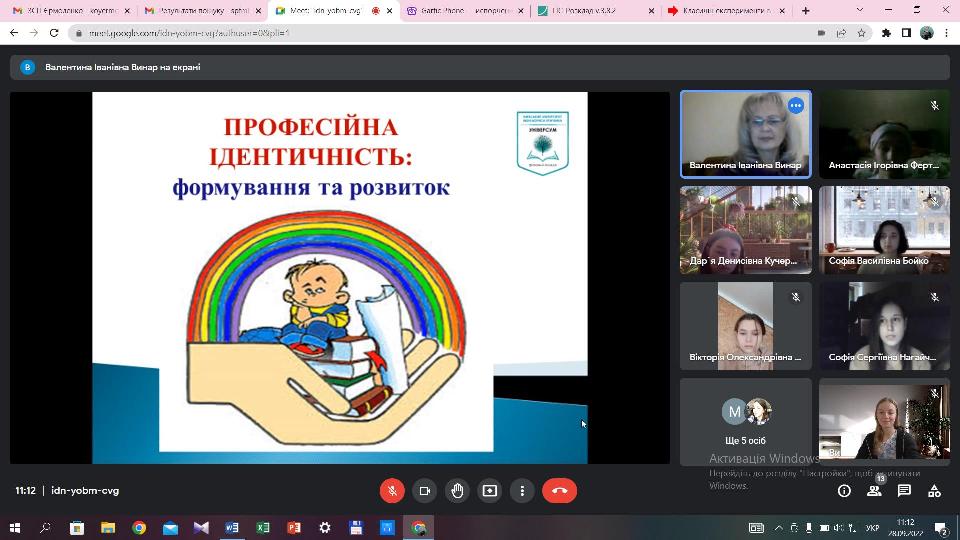Switch to the Розклад tab
This screenshot has width=960, height=540.
(x=595, y=10)
